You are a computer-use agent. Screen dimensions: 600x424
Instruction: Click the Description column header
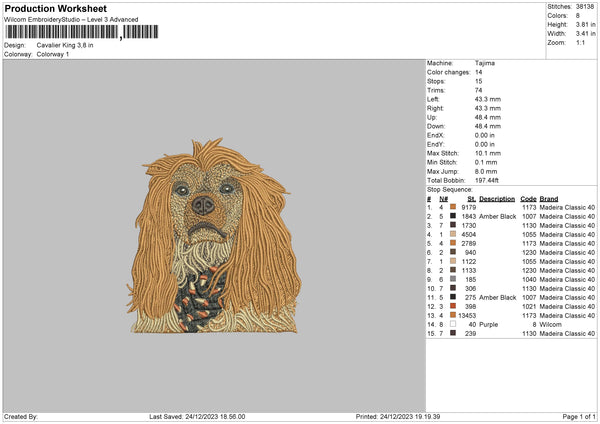point(497,198)
